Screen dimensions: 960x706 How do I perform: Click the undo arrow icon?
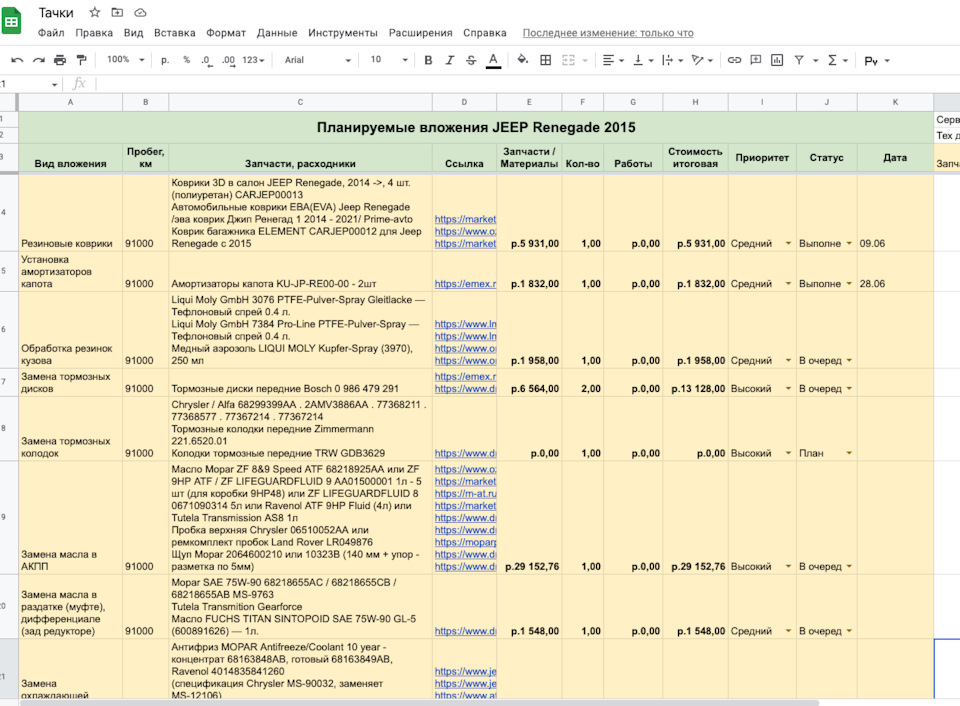click(17, 60)
